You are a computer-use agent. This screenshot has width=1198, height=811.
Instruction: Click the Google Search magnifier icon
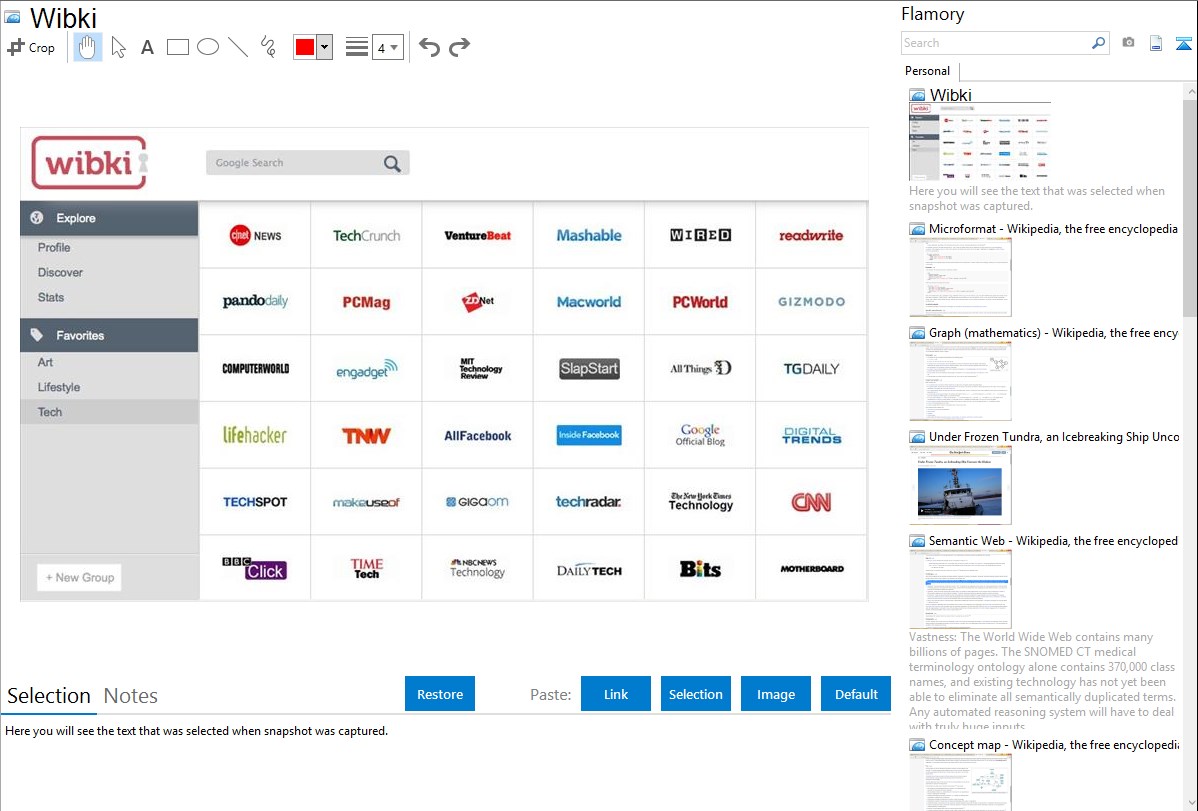pyautogui.click(x=392, y=164)
